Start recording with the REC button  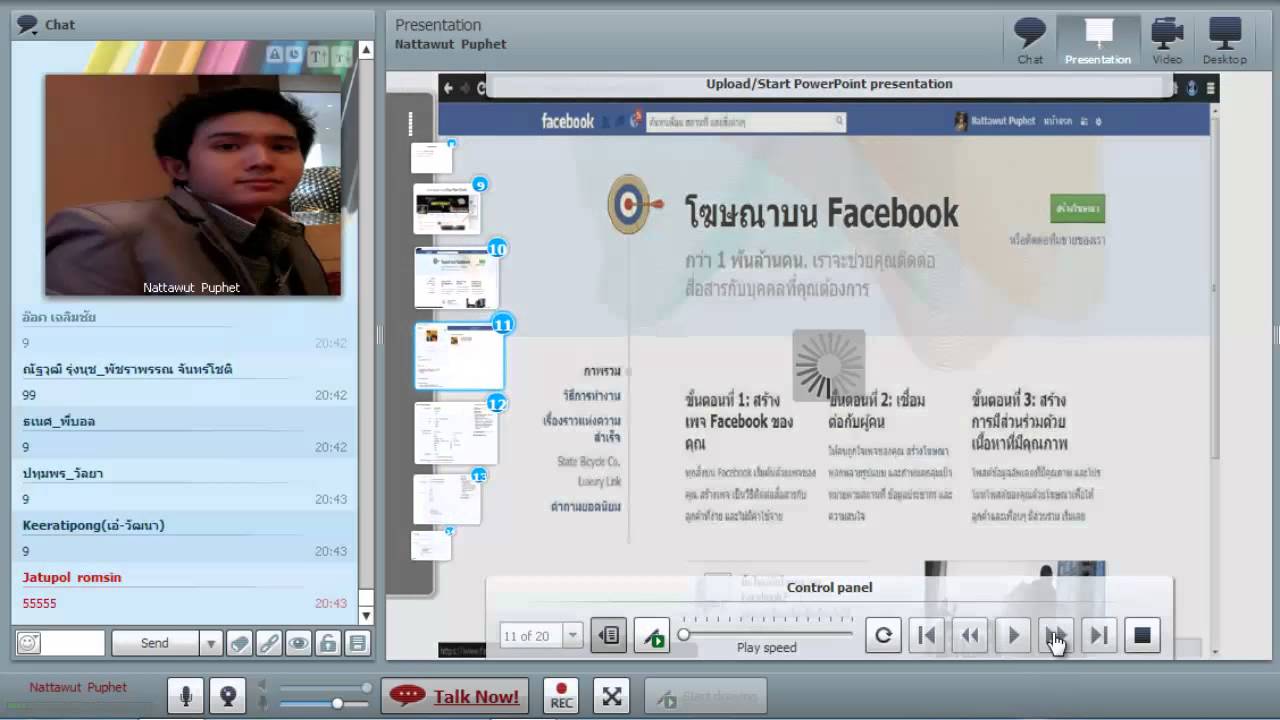pyautogui.click(x=562, y=696)
